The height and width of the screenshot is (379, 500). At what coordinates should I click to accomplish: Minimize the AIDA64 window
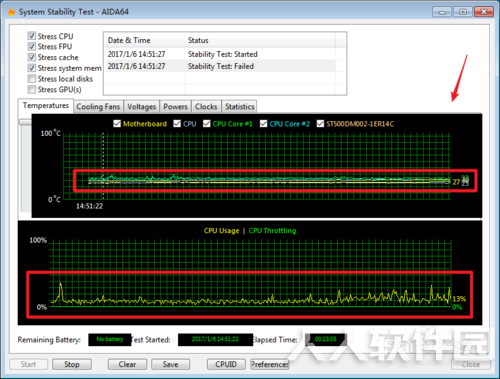[442, 12]
